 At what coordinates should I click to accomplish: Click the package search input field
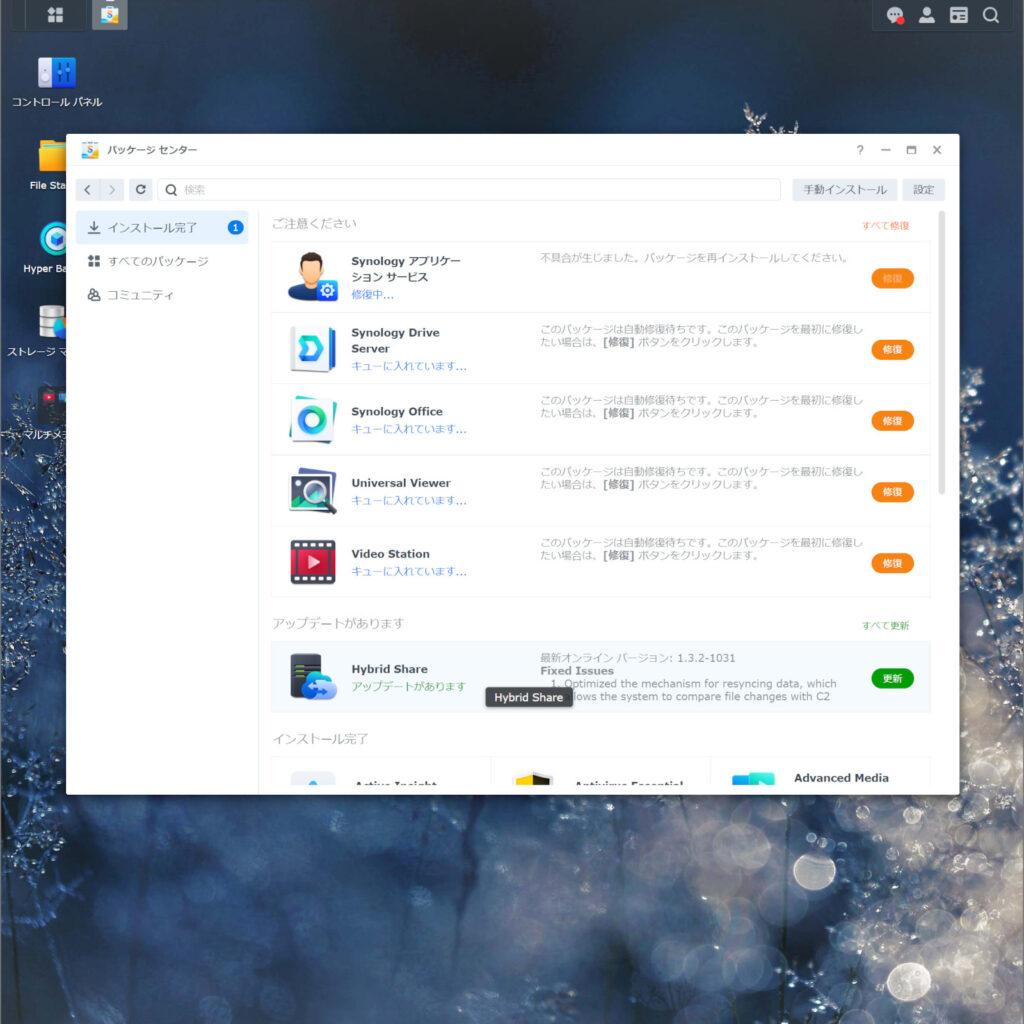469,190
